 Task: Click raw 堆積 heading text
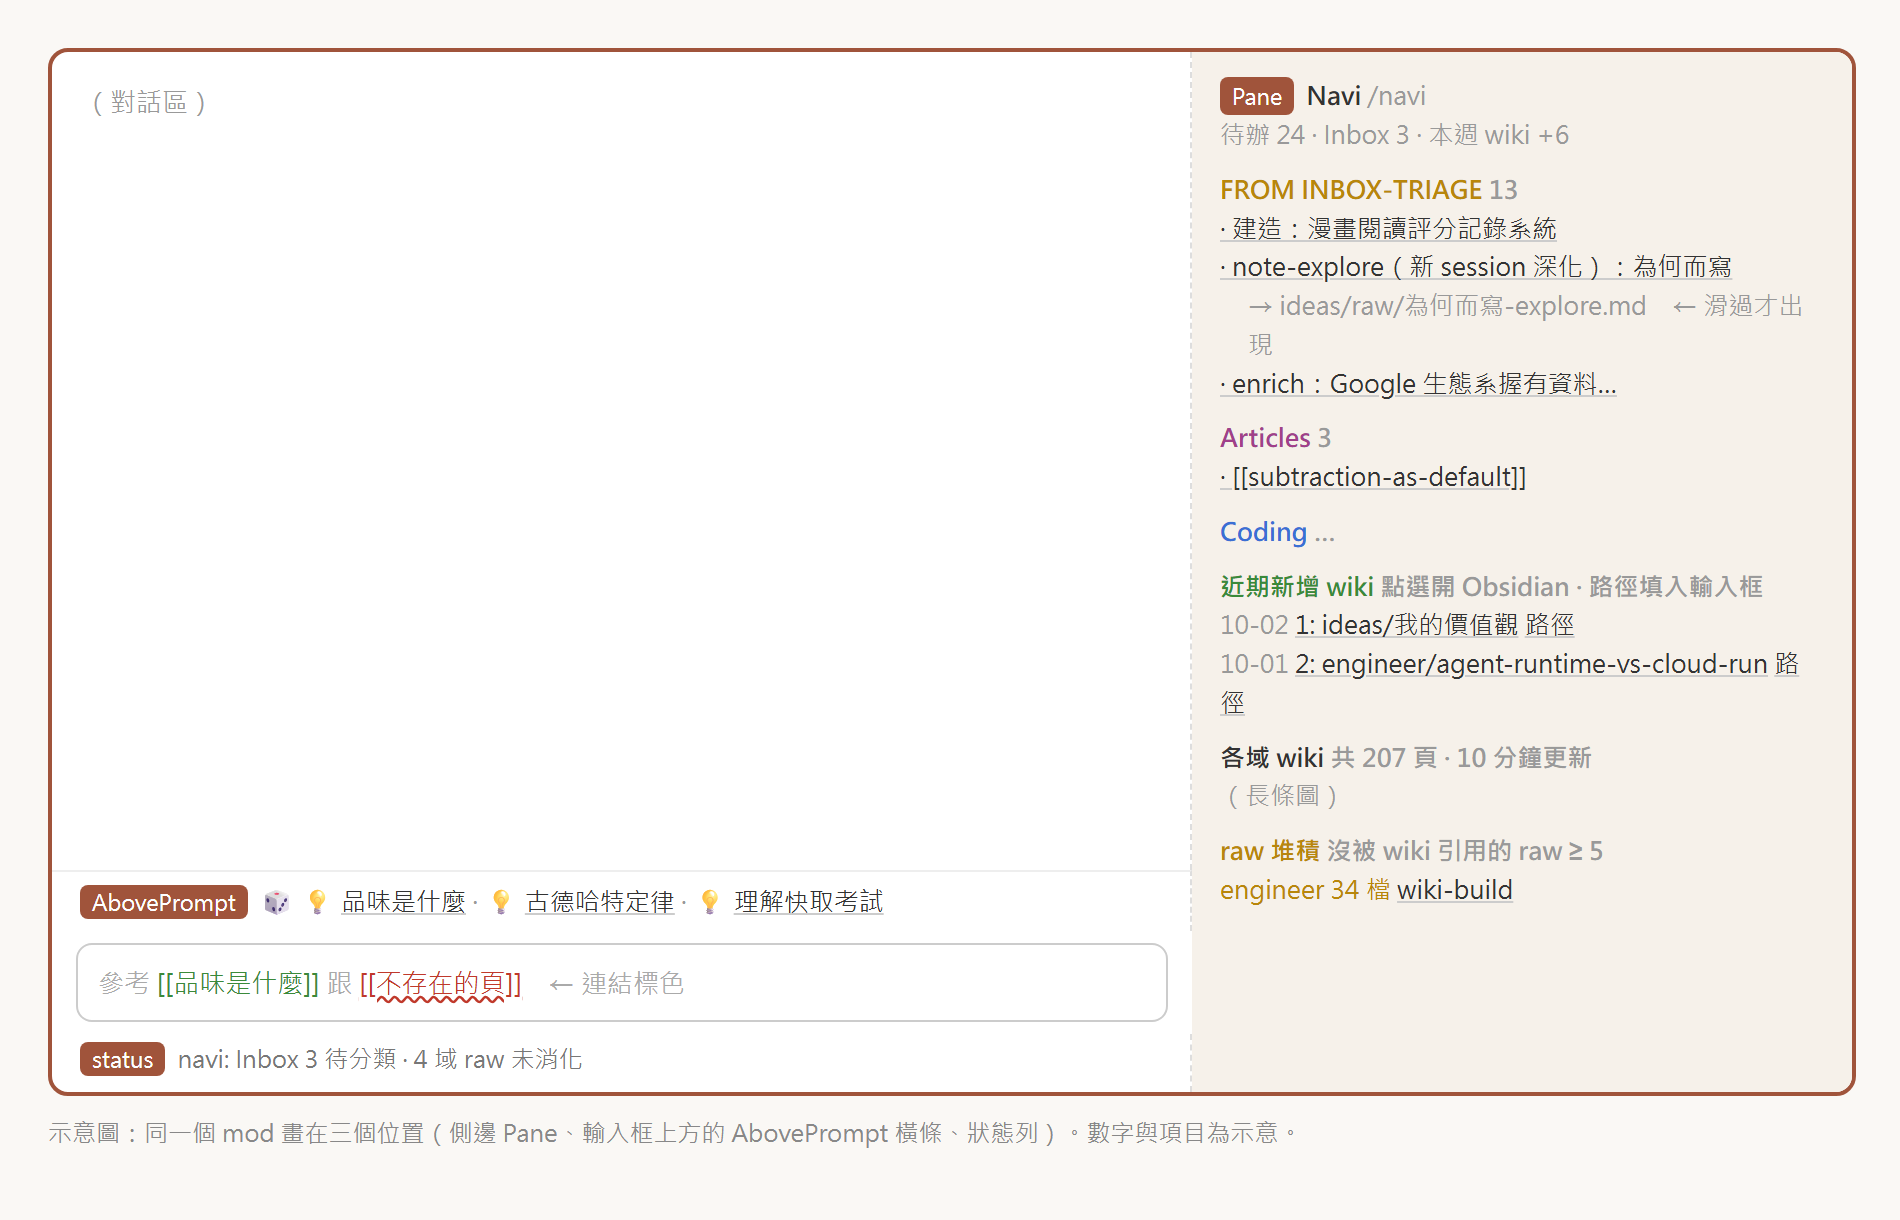[x=1270, y=850]
